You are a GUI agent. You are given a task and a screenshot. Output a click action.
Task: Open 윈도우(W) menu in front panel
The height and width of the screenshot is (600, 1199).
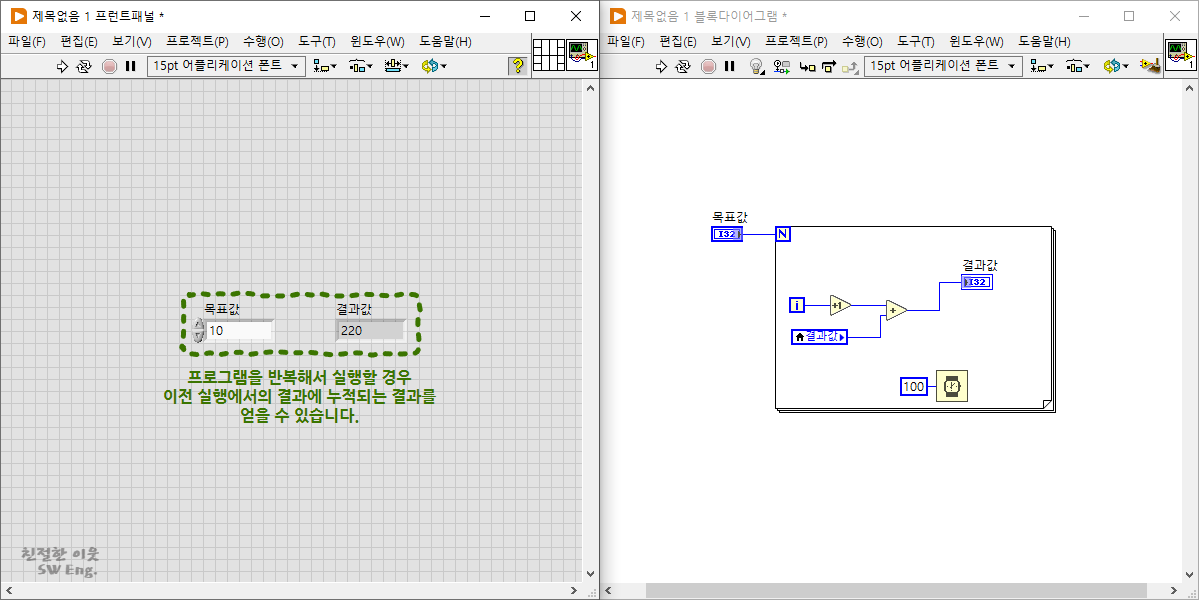pos(378,41)
